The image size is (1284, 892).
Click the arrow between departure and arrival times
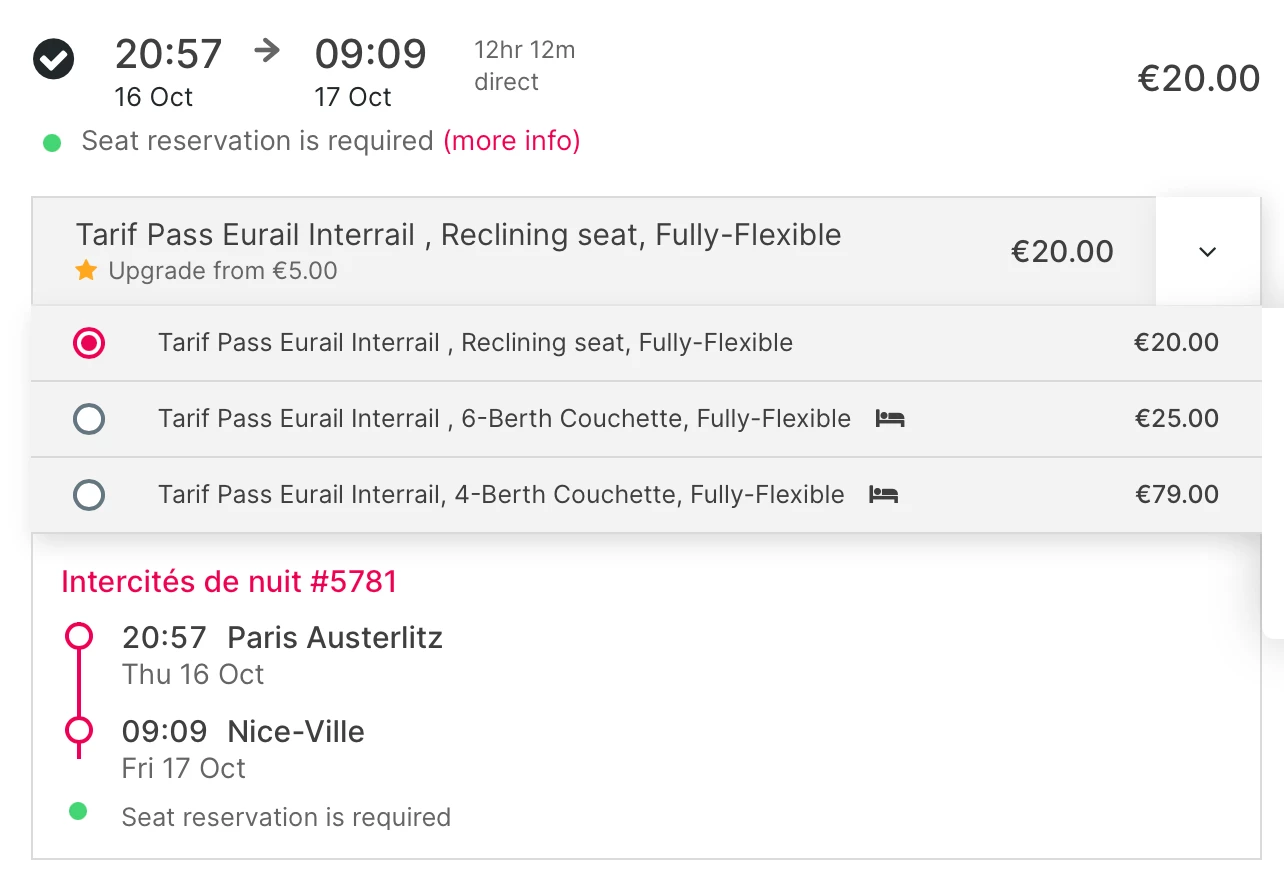click(267, 51)
